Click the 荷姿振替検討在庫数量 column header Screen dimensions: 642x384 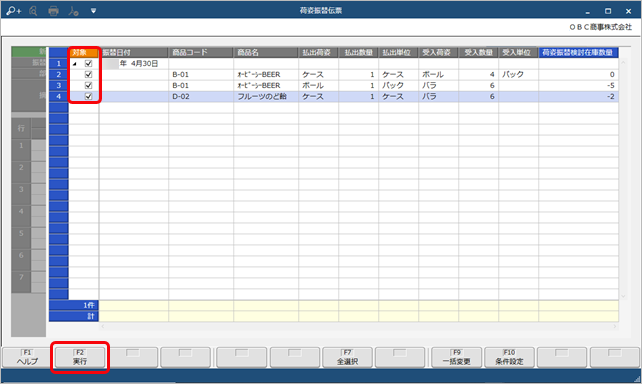pos(579,52)
